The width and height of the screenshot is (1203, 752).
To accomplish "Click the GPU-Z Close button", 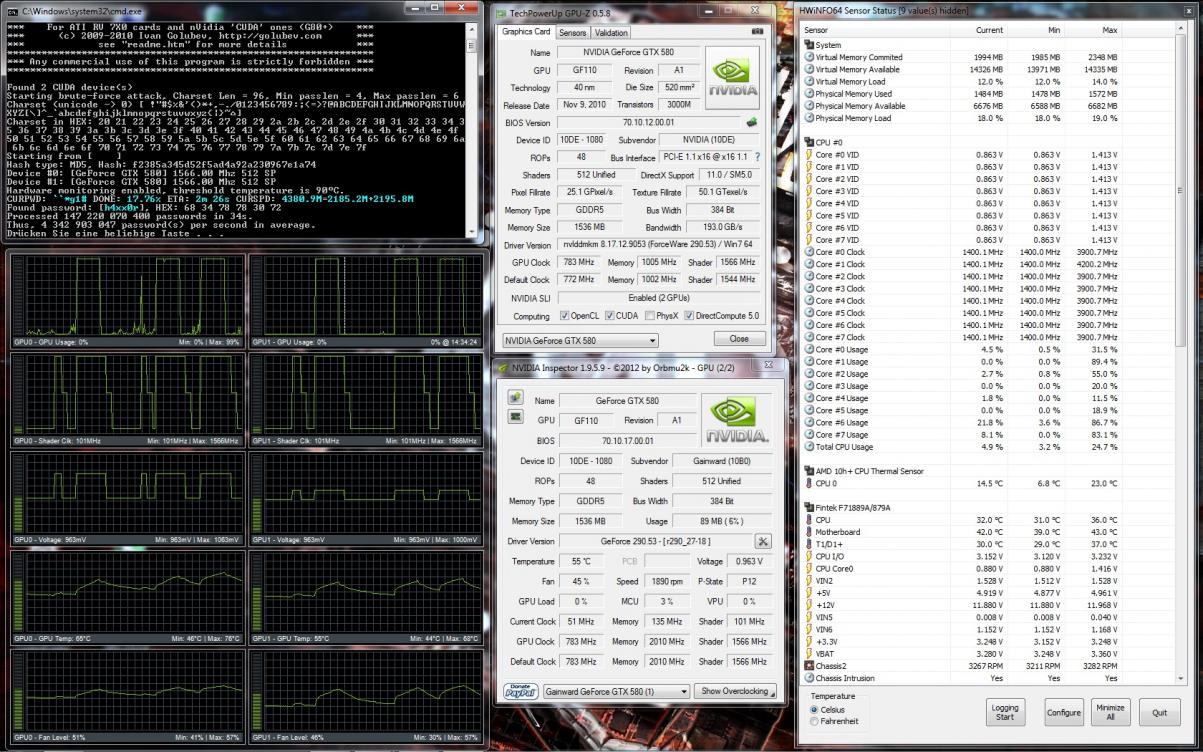I will (x=739, y=339).
